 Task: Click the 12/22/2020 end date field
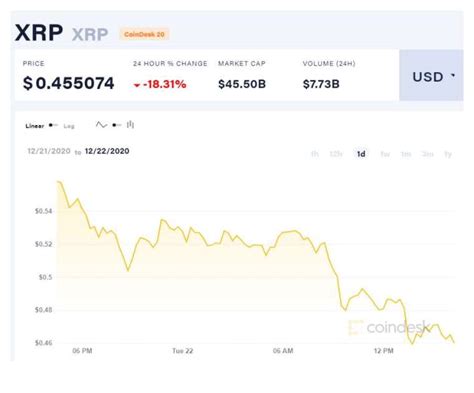tap(107, 151)
